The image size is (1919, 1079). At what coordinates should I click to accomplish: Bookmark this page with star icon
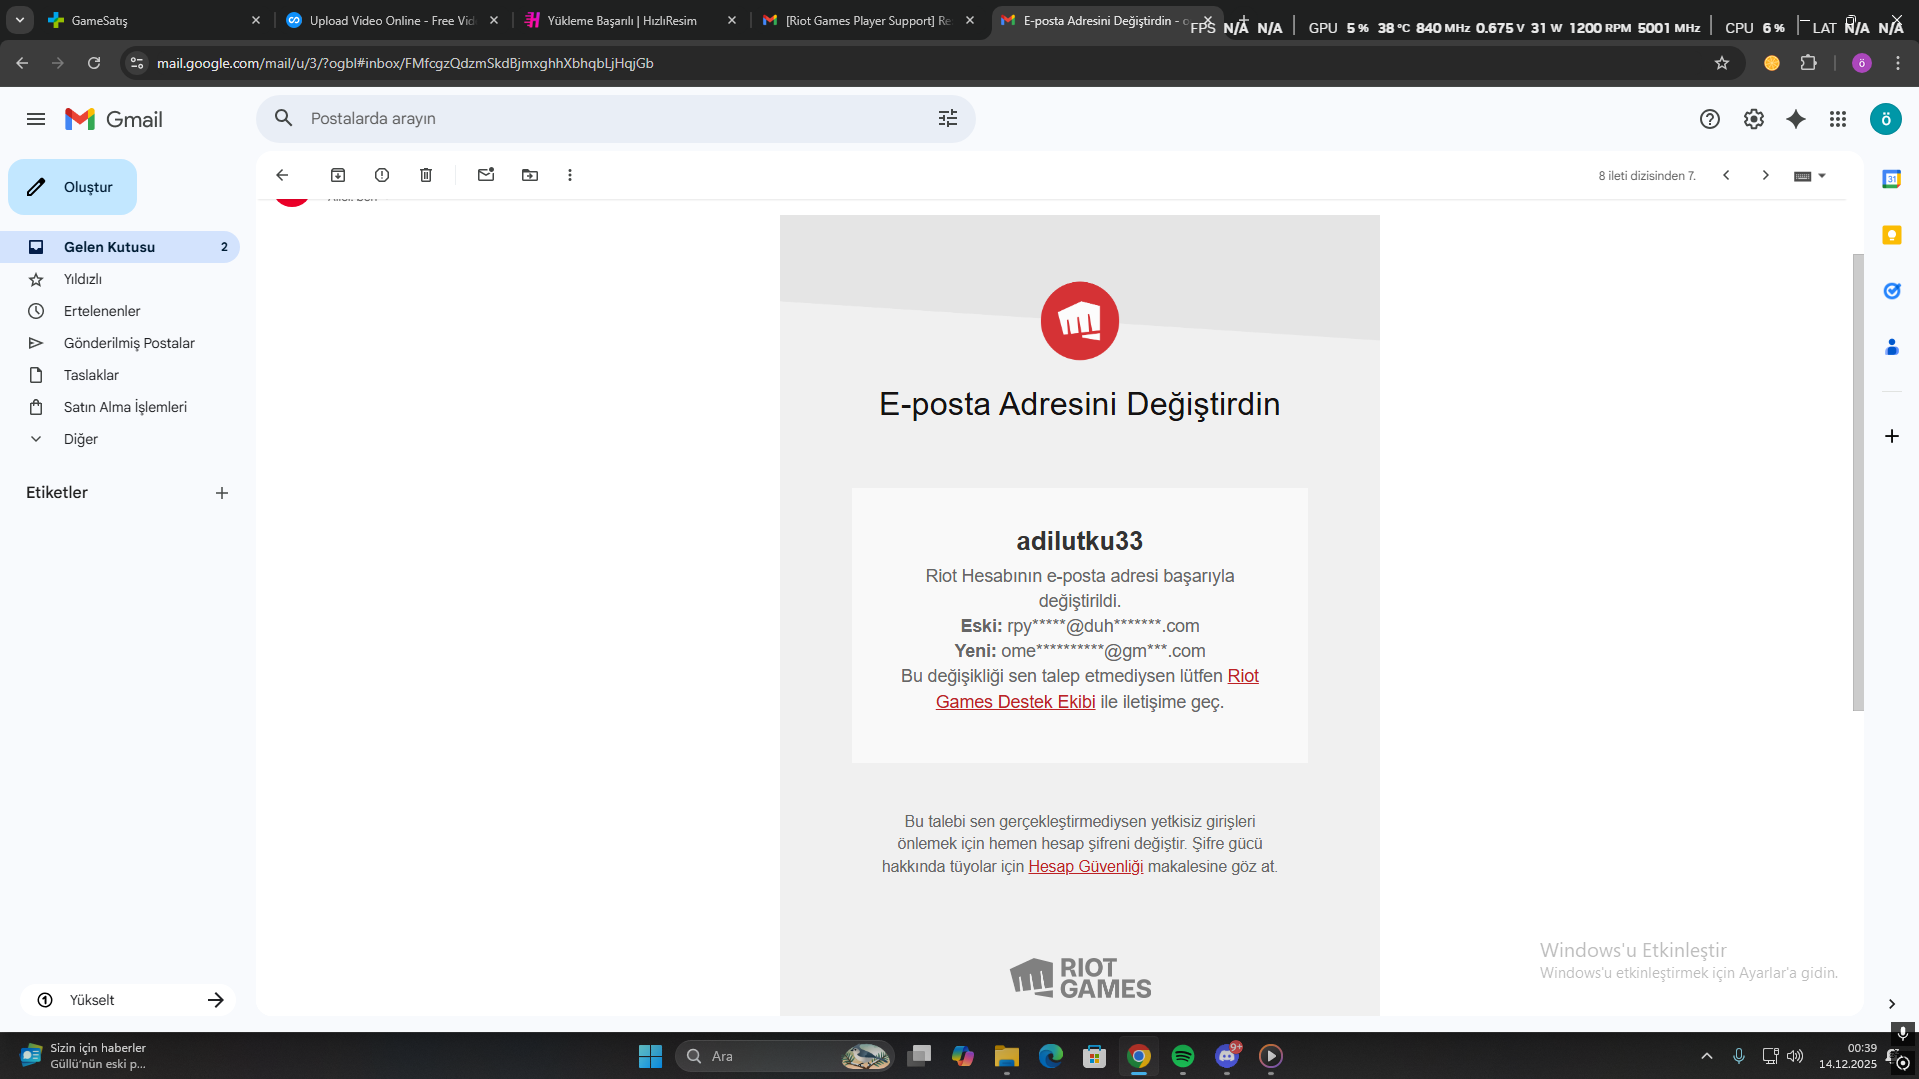[1722, 63]
